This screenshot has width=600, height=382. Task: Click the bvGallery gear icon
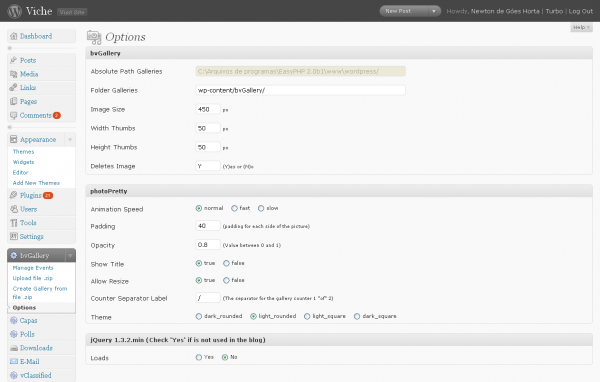coord(14,255)
